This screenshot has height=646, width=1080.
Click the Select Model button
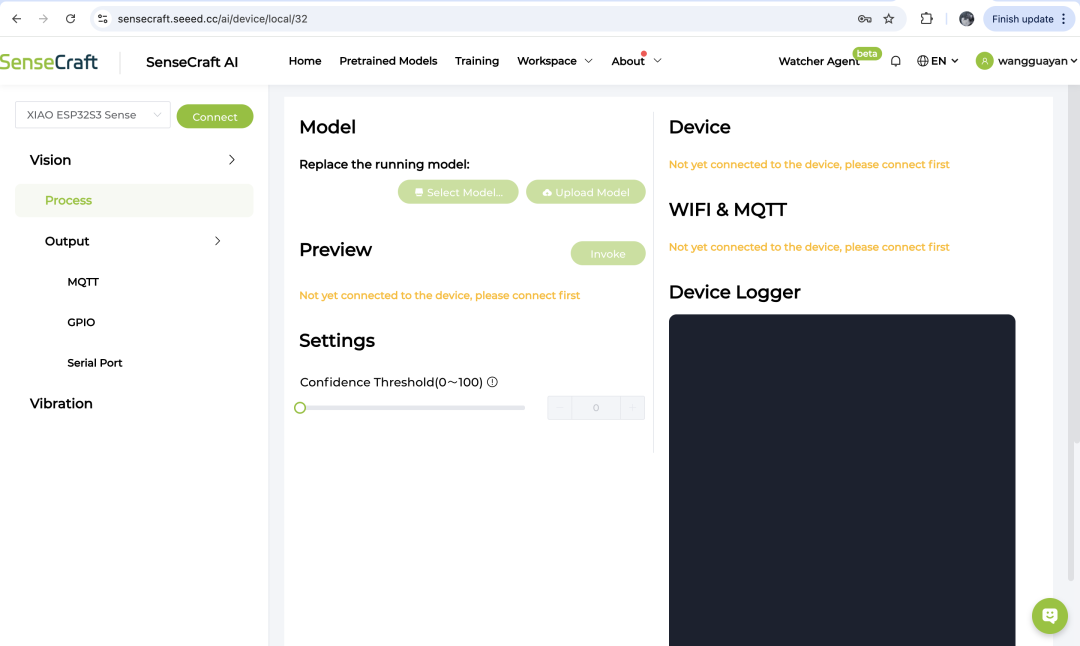coord(458,192)
